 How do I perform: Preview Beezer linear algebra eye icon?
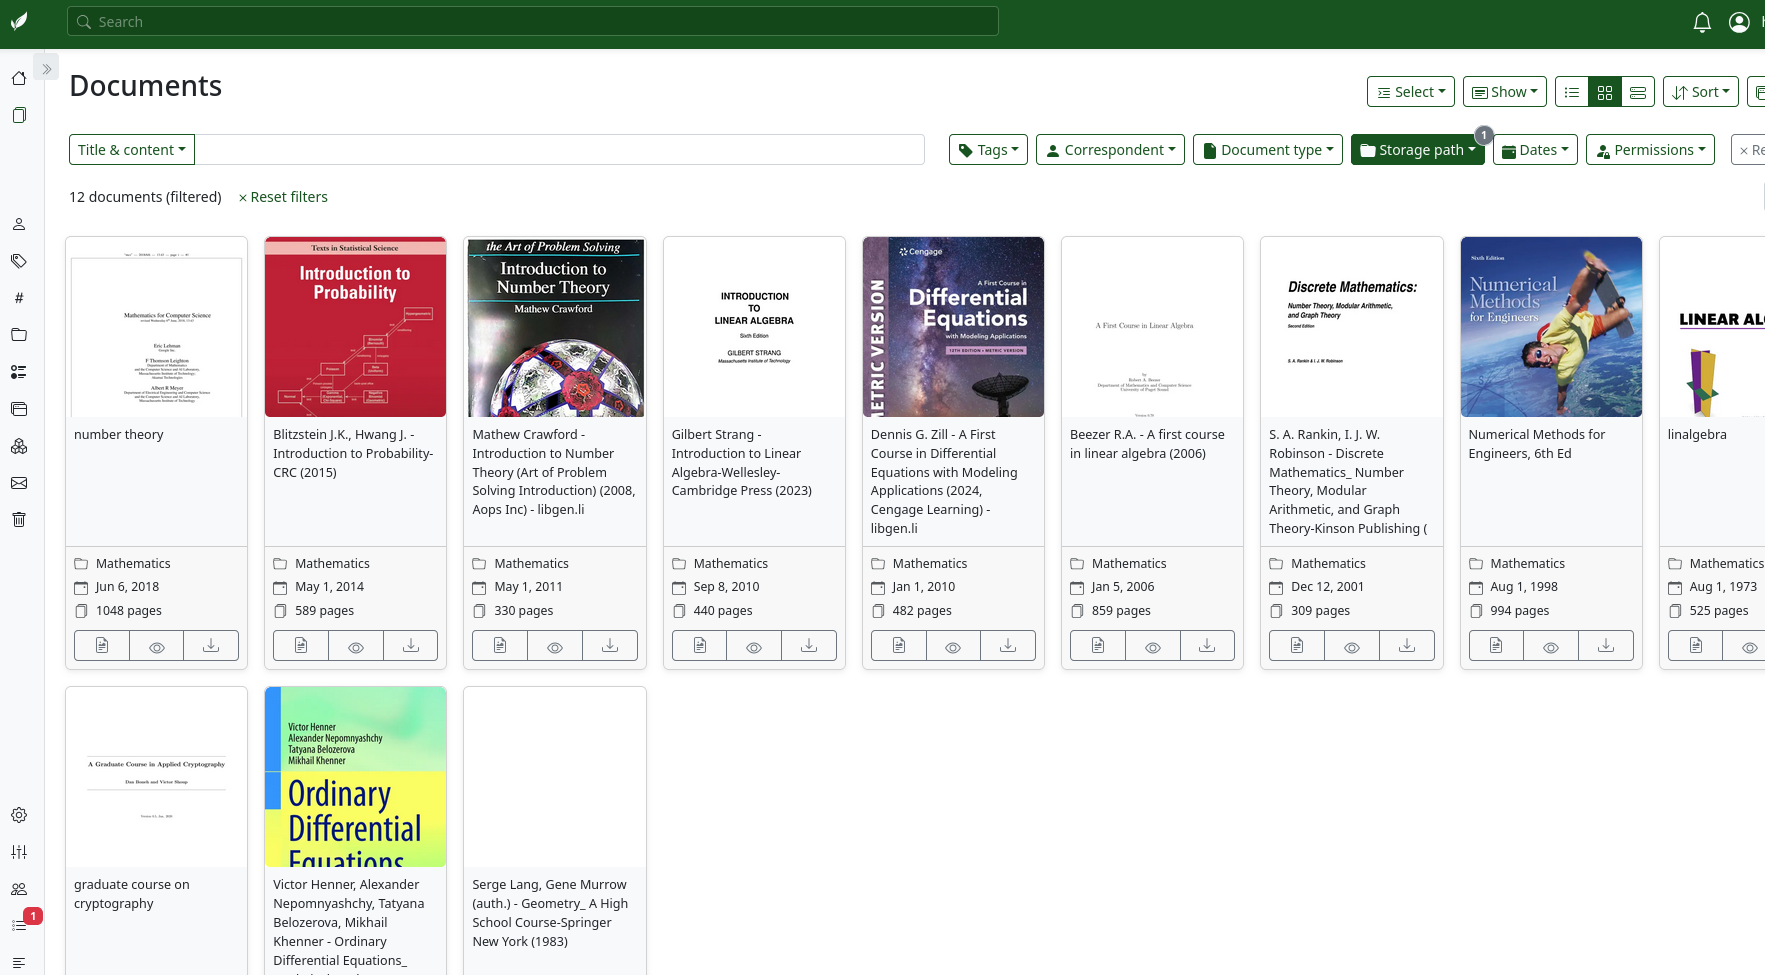[1153, 646]
